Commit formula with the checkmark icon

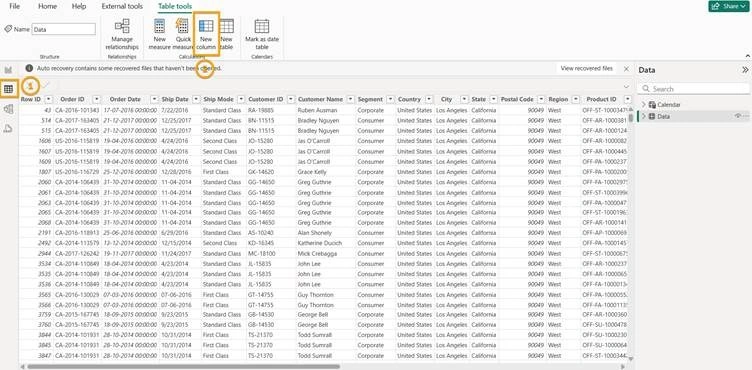tap(47, 86)
